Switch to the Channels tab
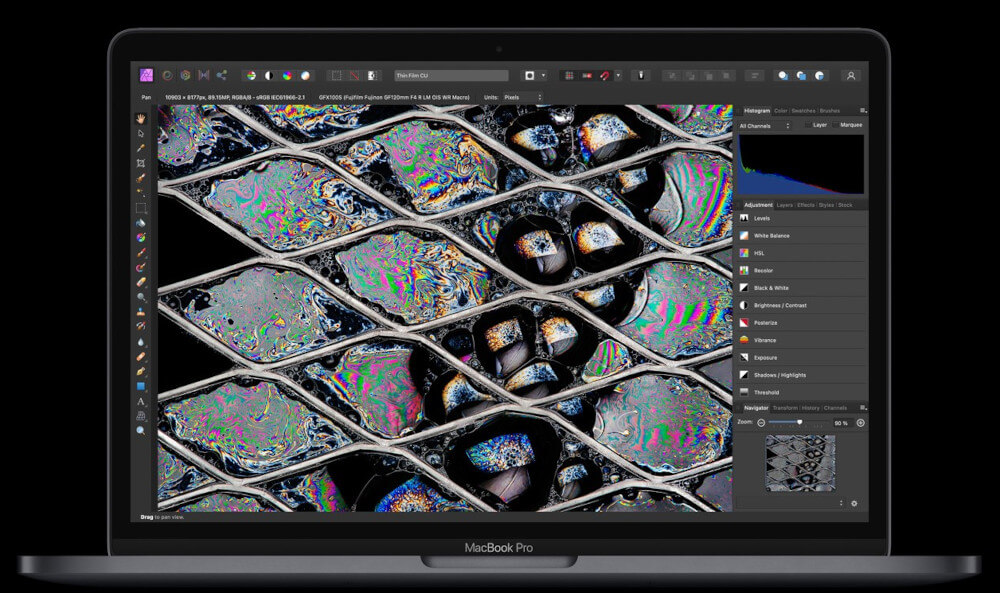This screenshot has height=593, width=1000. (835, 408)
